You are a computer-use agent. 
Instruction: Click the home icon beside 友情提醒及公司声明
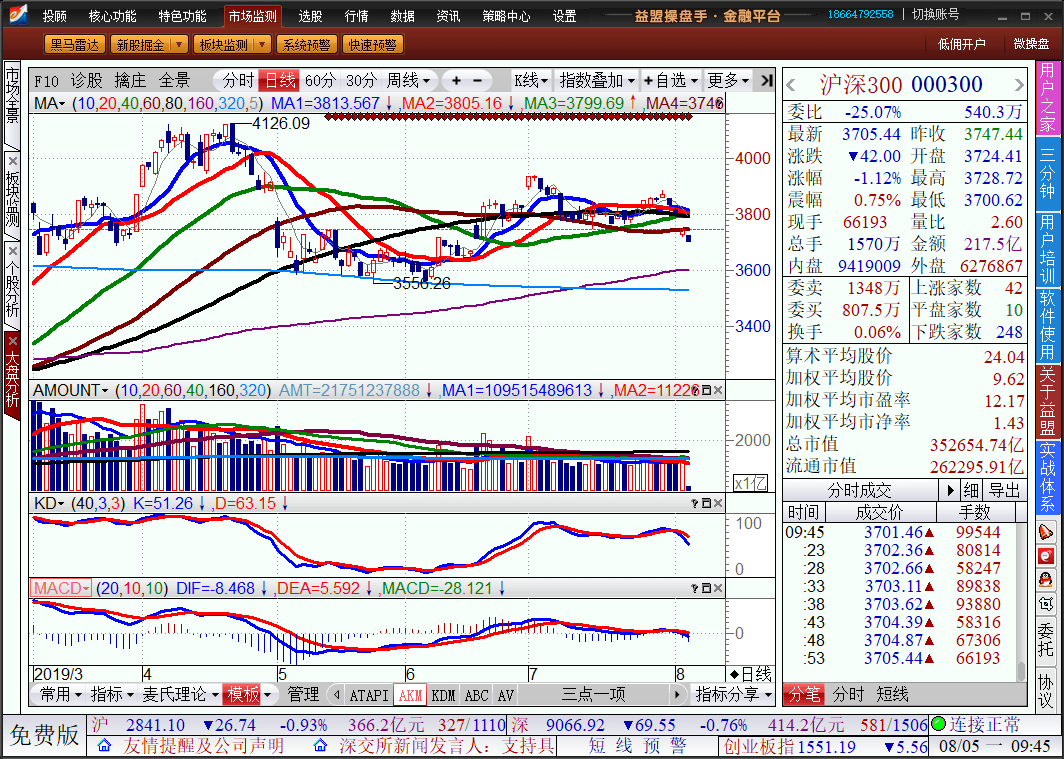(104, 746)
